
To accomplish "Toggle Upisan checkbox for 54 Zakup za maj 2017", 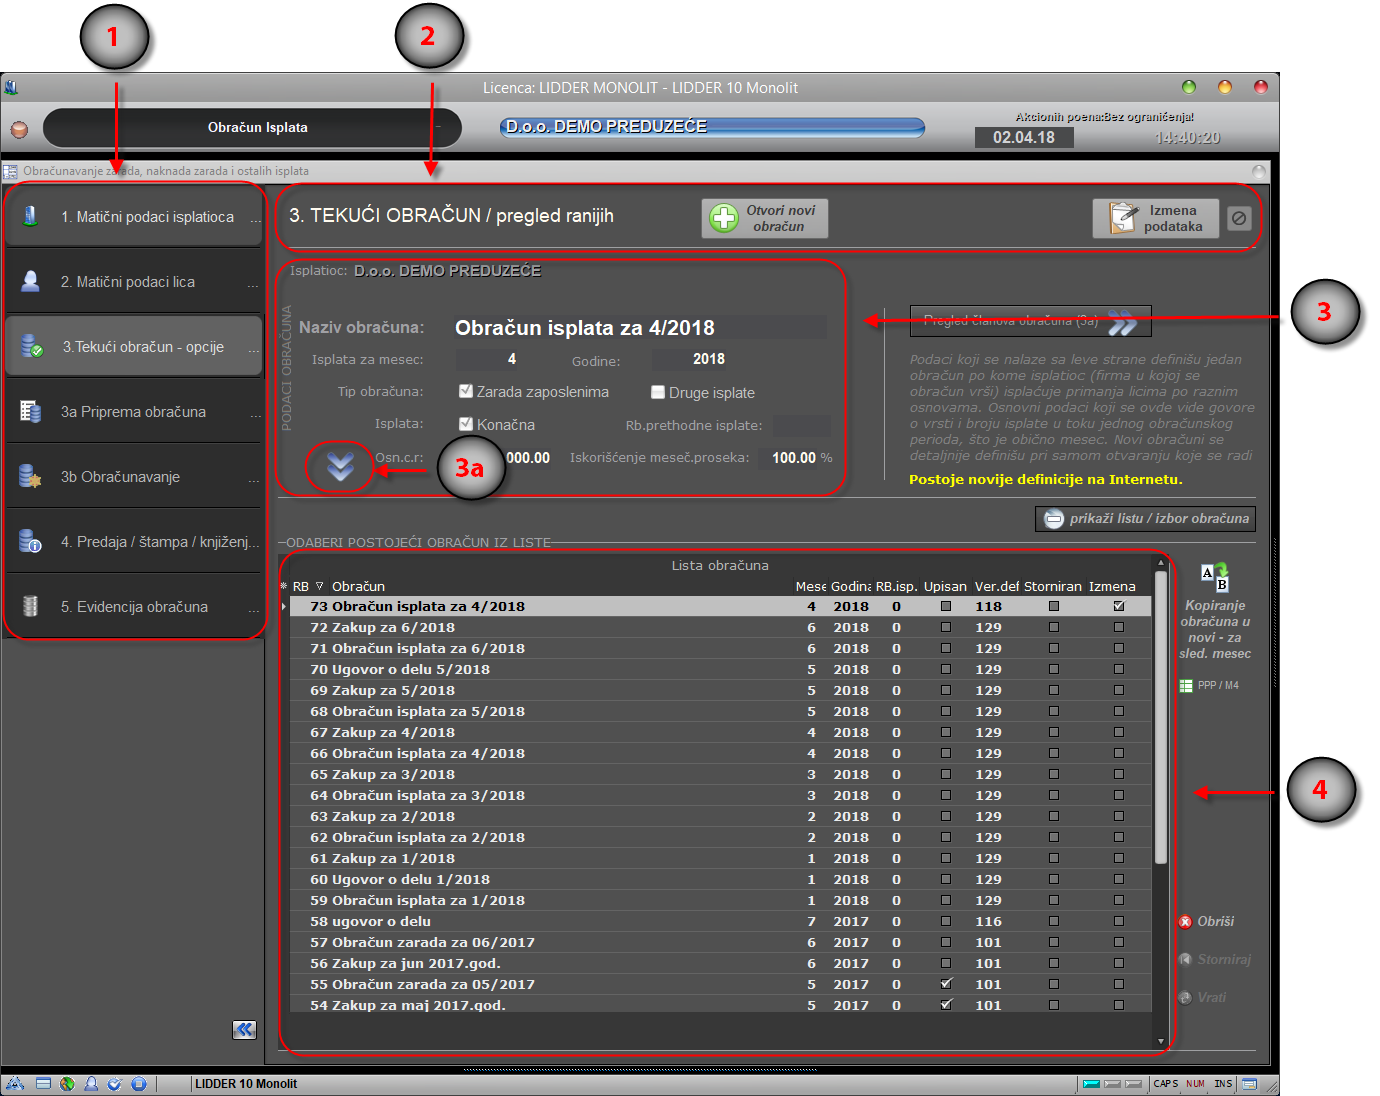I will point(946,1005).
